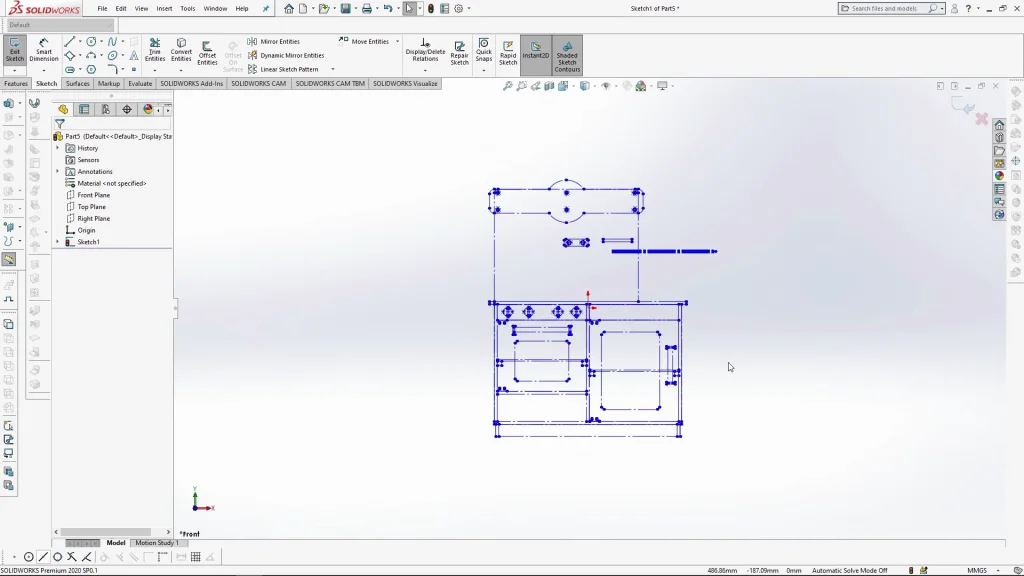Click the Exit Sketch button
Screen dimensions: 1024x576
point(15,52)
